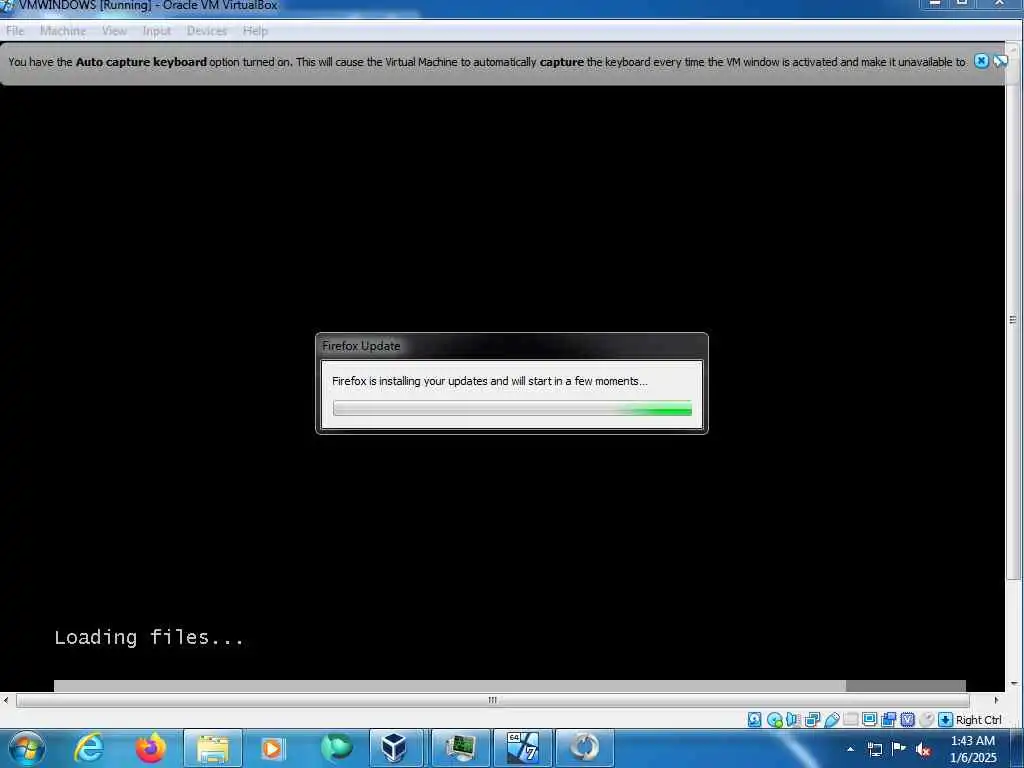Click the audio speaker status icon
Image resolution: width=1024 pixels, height=768 pixels.
click(x=793, y=720)
